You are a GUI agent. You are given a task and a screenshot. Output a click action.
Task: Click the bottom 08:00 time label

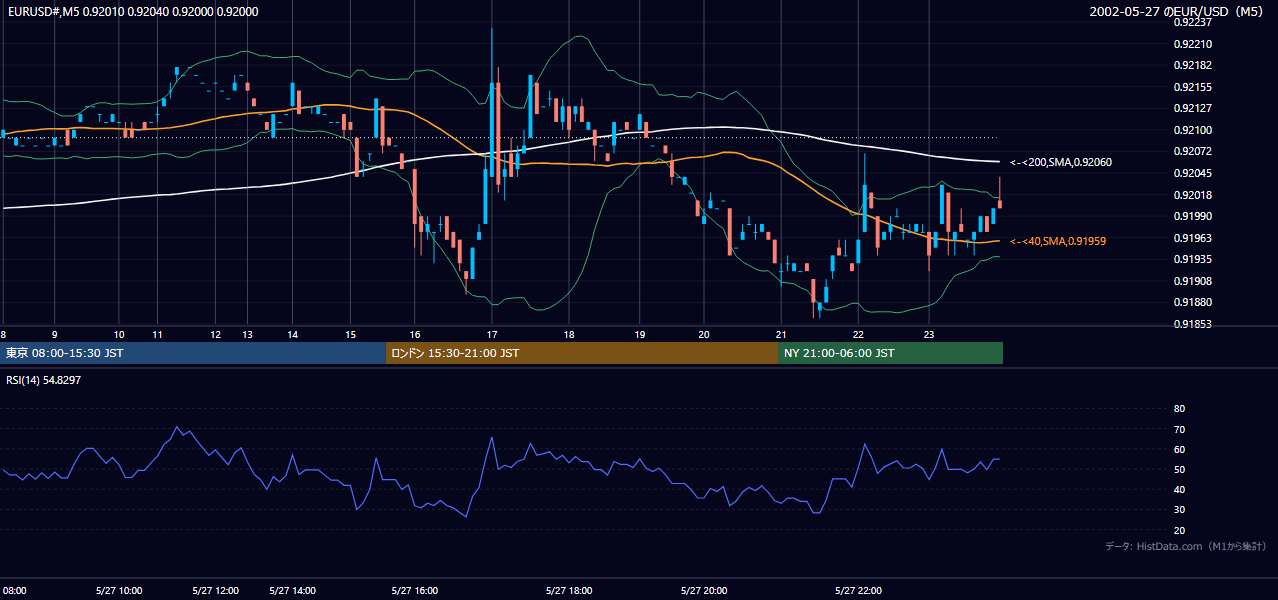[x=14, y=591]
